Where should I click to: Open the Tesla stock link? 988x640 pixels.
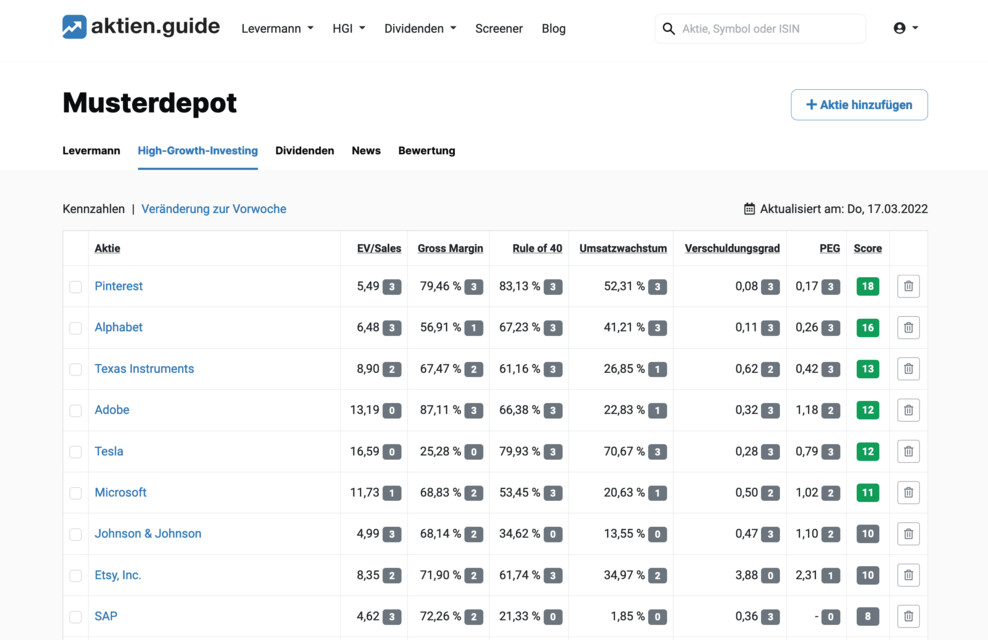pyautogui.click(x=109, y=451)
